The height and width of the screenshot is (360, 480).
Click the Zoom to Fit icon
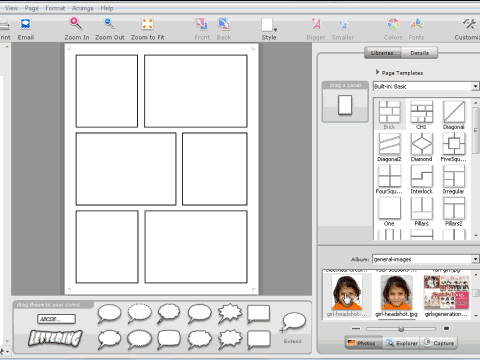(147, 24)
